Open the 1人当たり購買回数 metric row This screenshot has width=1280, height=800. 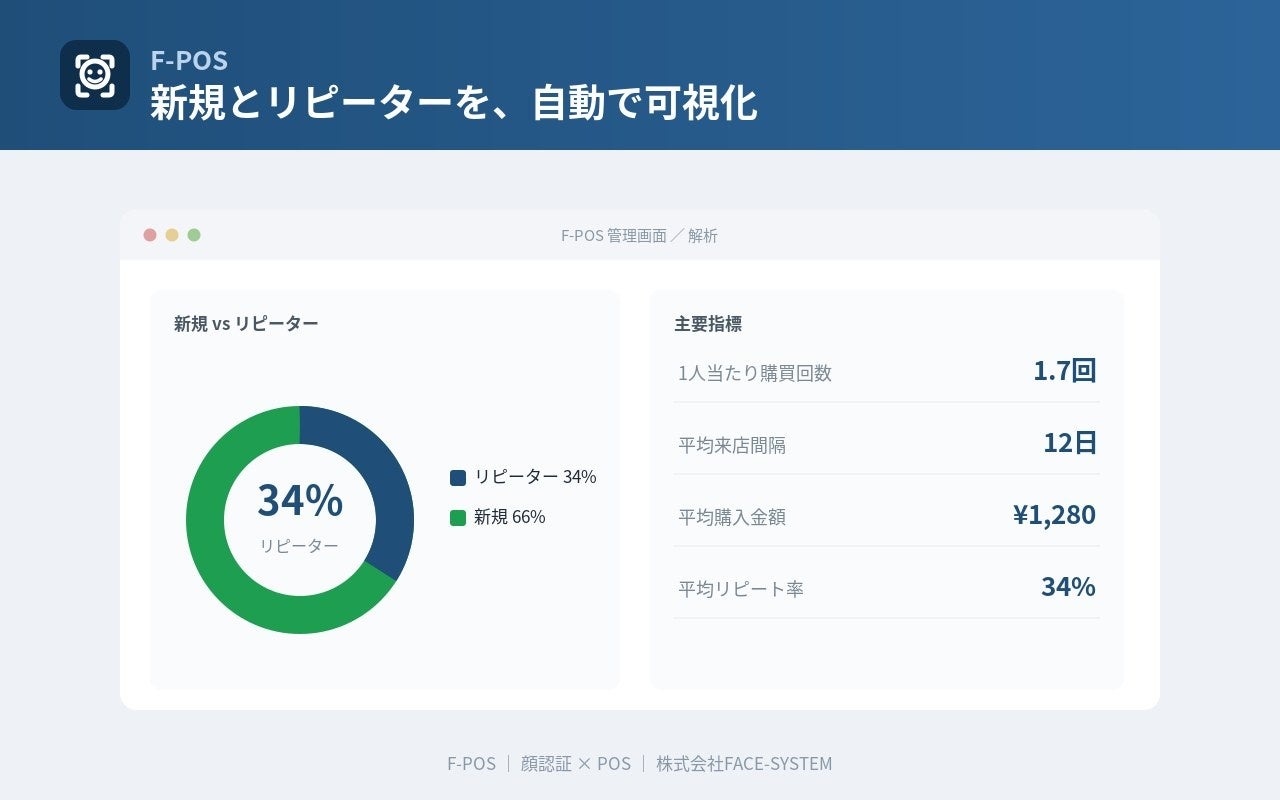click(887, 372)
